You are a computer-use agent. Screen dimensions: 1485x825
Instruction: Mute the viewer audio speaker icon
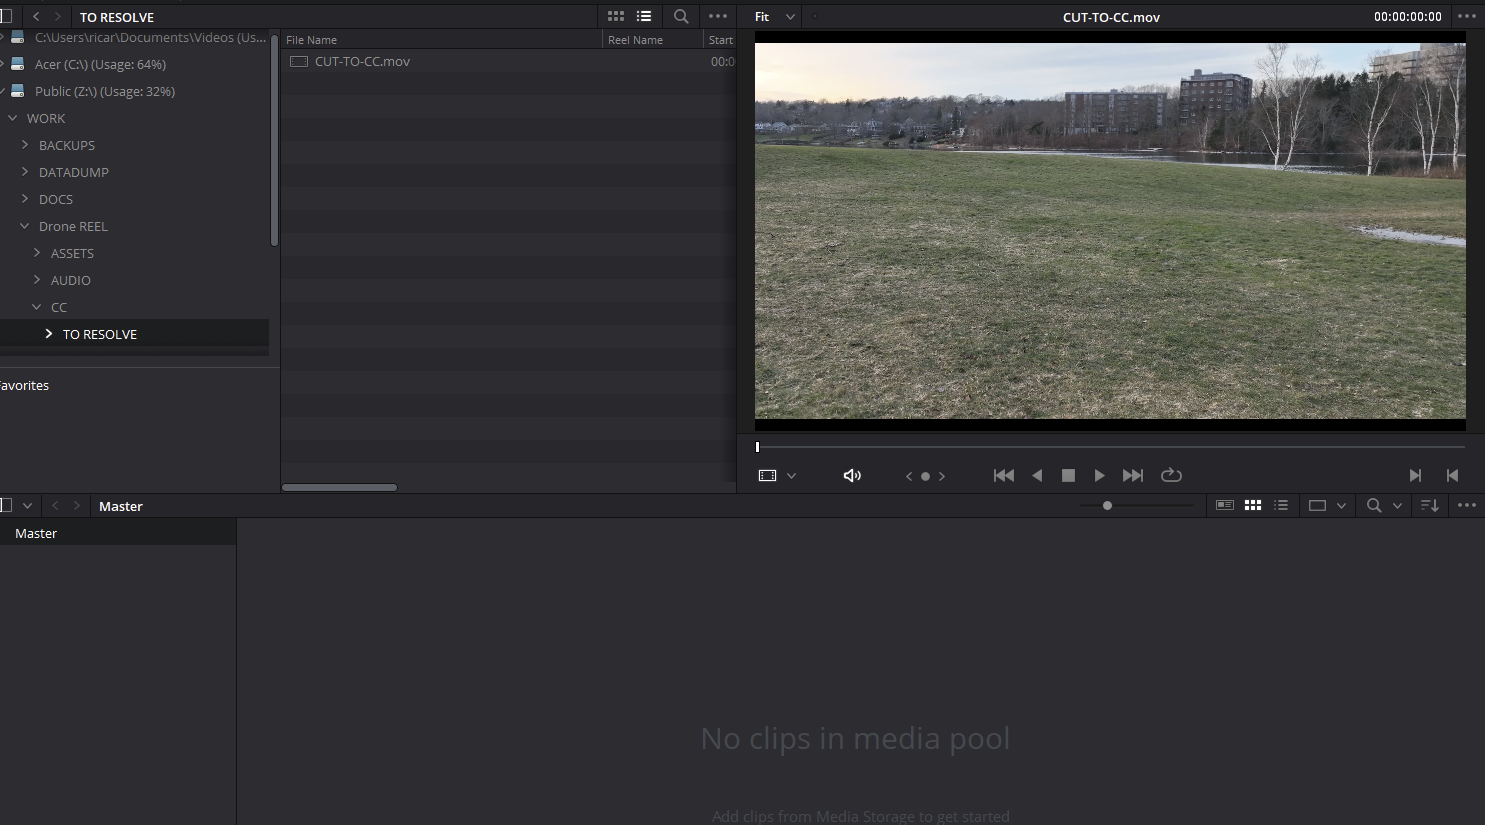852,476
